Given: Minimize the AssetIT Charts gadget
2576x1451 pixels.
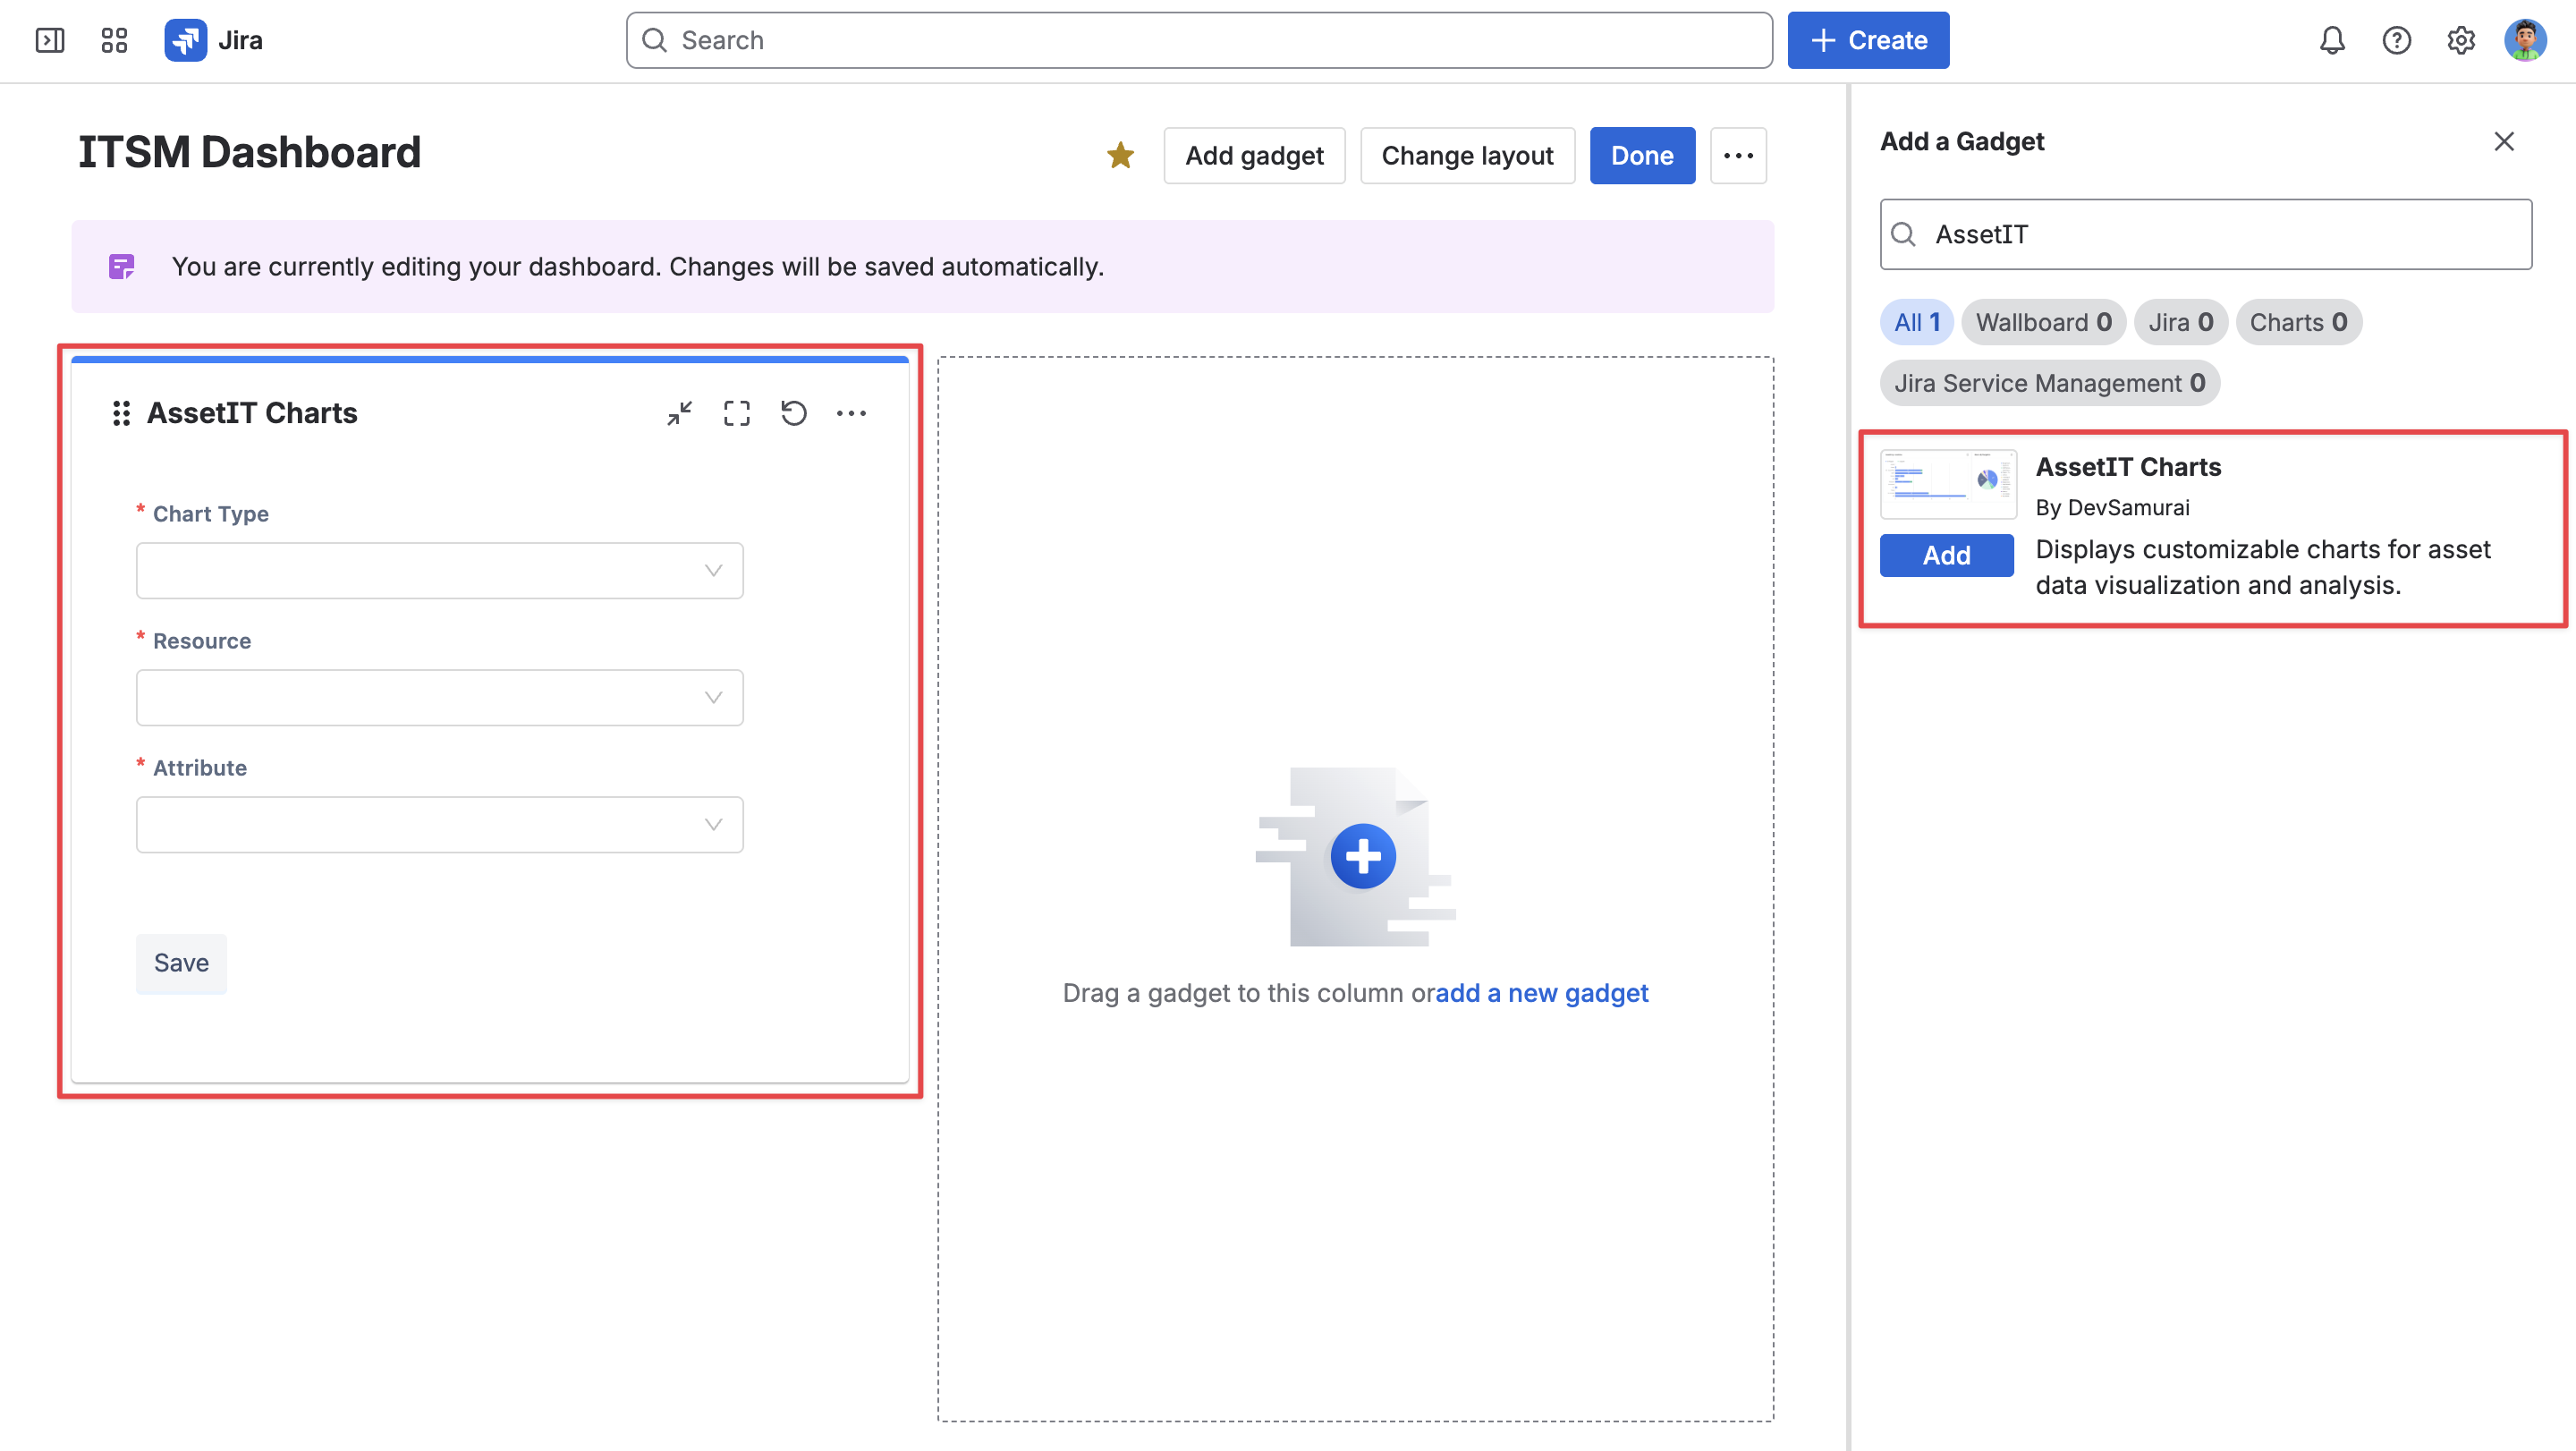Looking at the screenshot, I should [680, 413].
